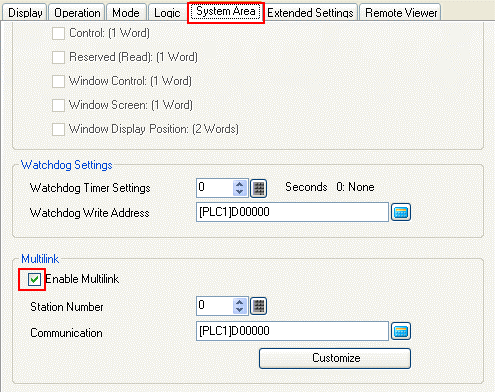Image resolution: width=495 pixels, height=392 pixels.
Task: Switch to the Logic tab
Action: (x=167, y=13)
